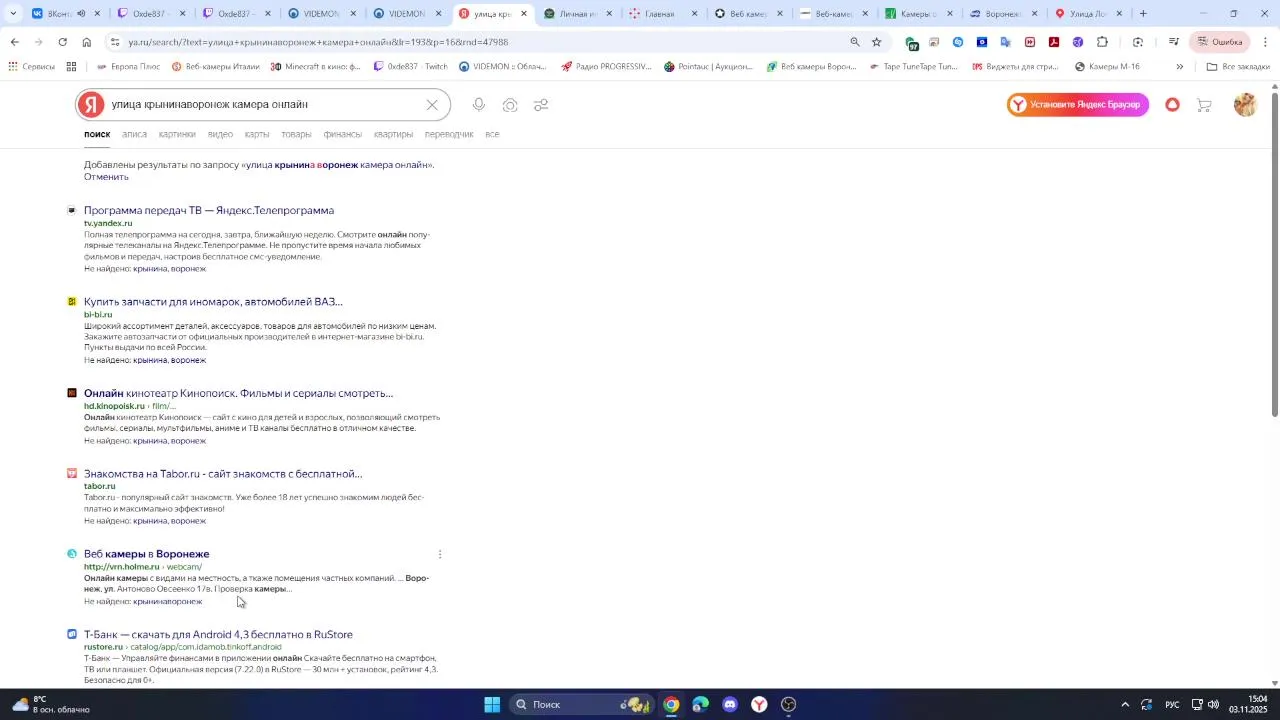Reload the page with the refresh icon
The image size is (1280, 720).
click(63, 42)
